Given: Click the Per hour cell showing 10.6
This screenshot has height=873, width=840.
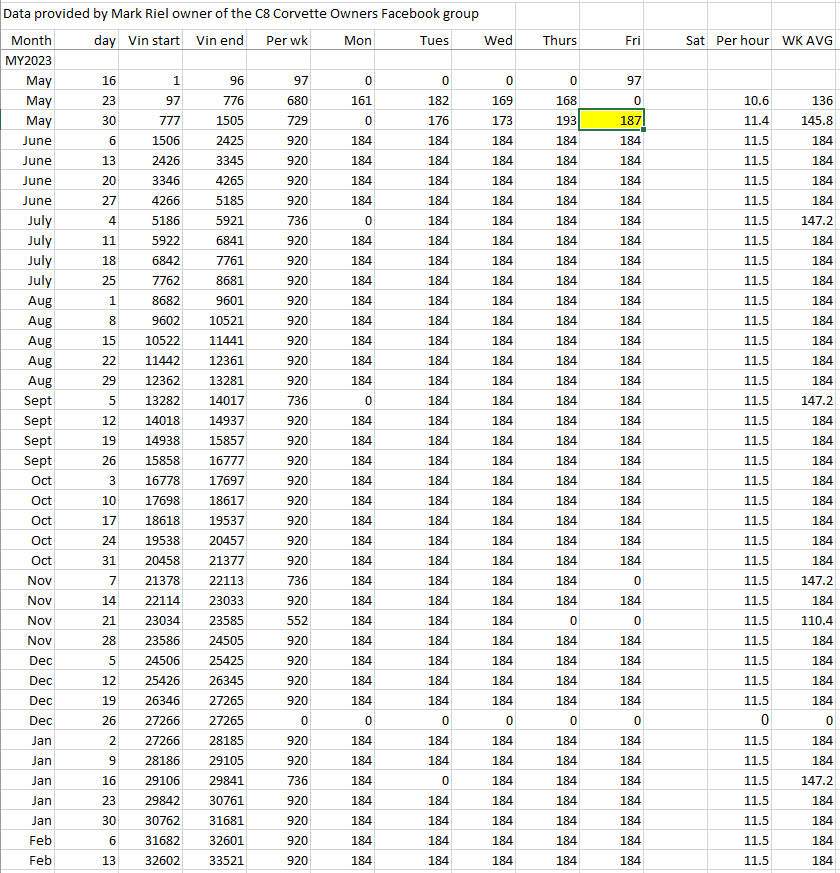Looking at the screenshot, I should 741,100.
